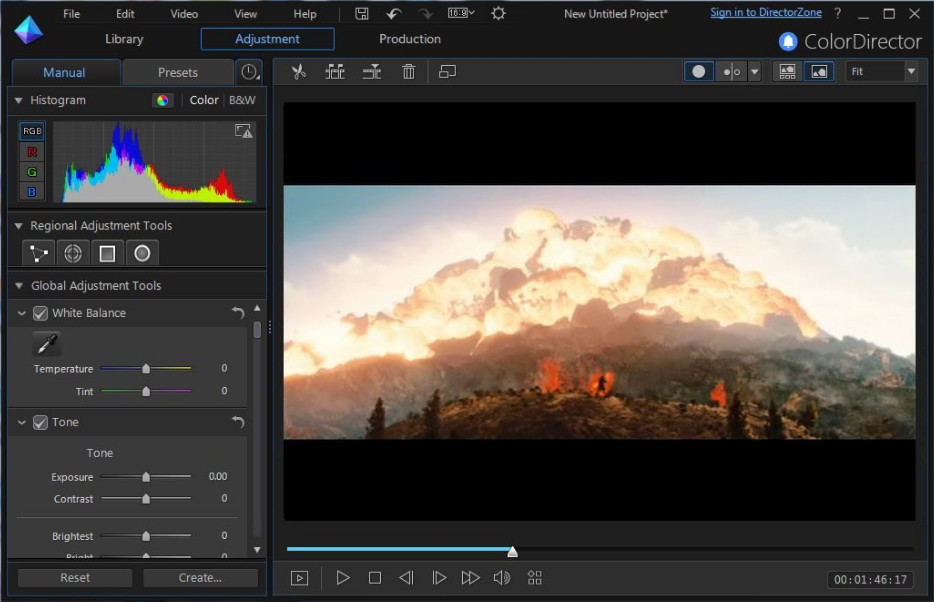Click the Split scissors tool

[x=298, y=72]
